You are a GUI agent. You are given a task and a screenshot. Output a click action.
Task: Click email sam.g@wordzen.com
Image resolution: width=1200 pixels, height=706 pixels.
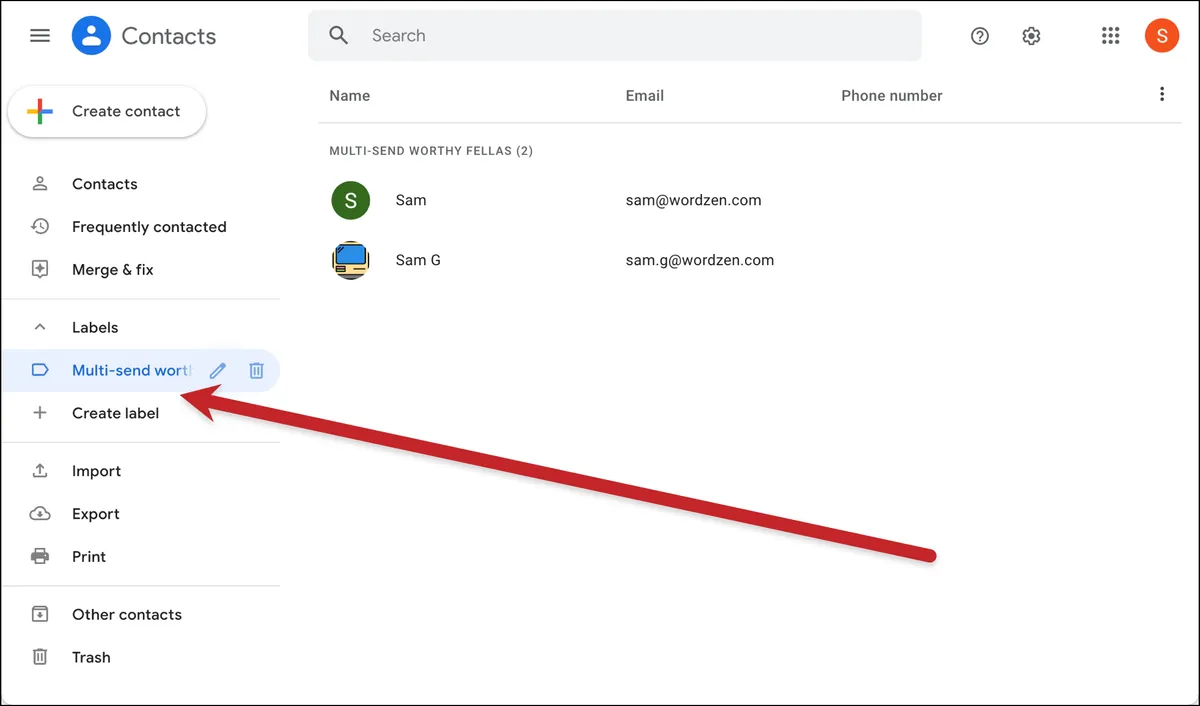click(700, 260)
